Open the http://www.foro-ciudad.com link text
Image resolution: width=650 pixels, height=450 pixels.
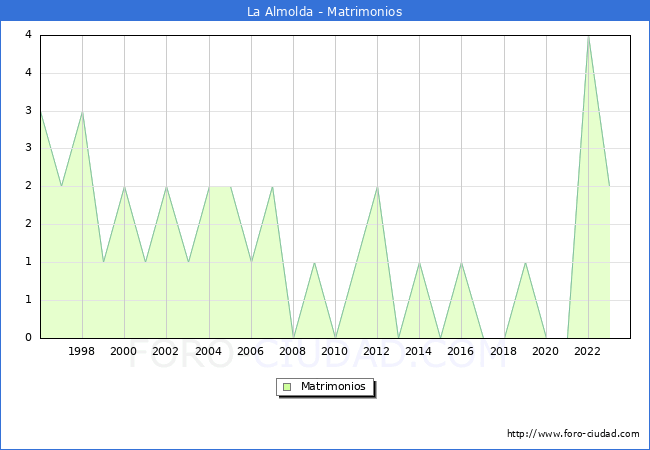click(x=573, y=433)
